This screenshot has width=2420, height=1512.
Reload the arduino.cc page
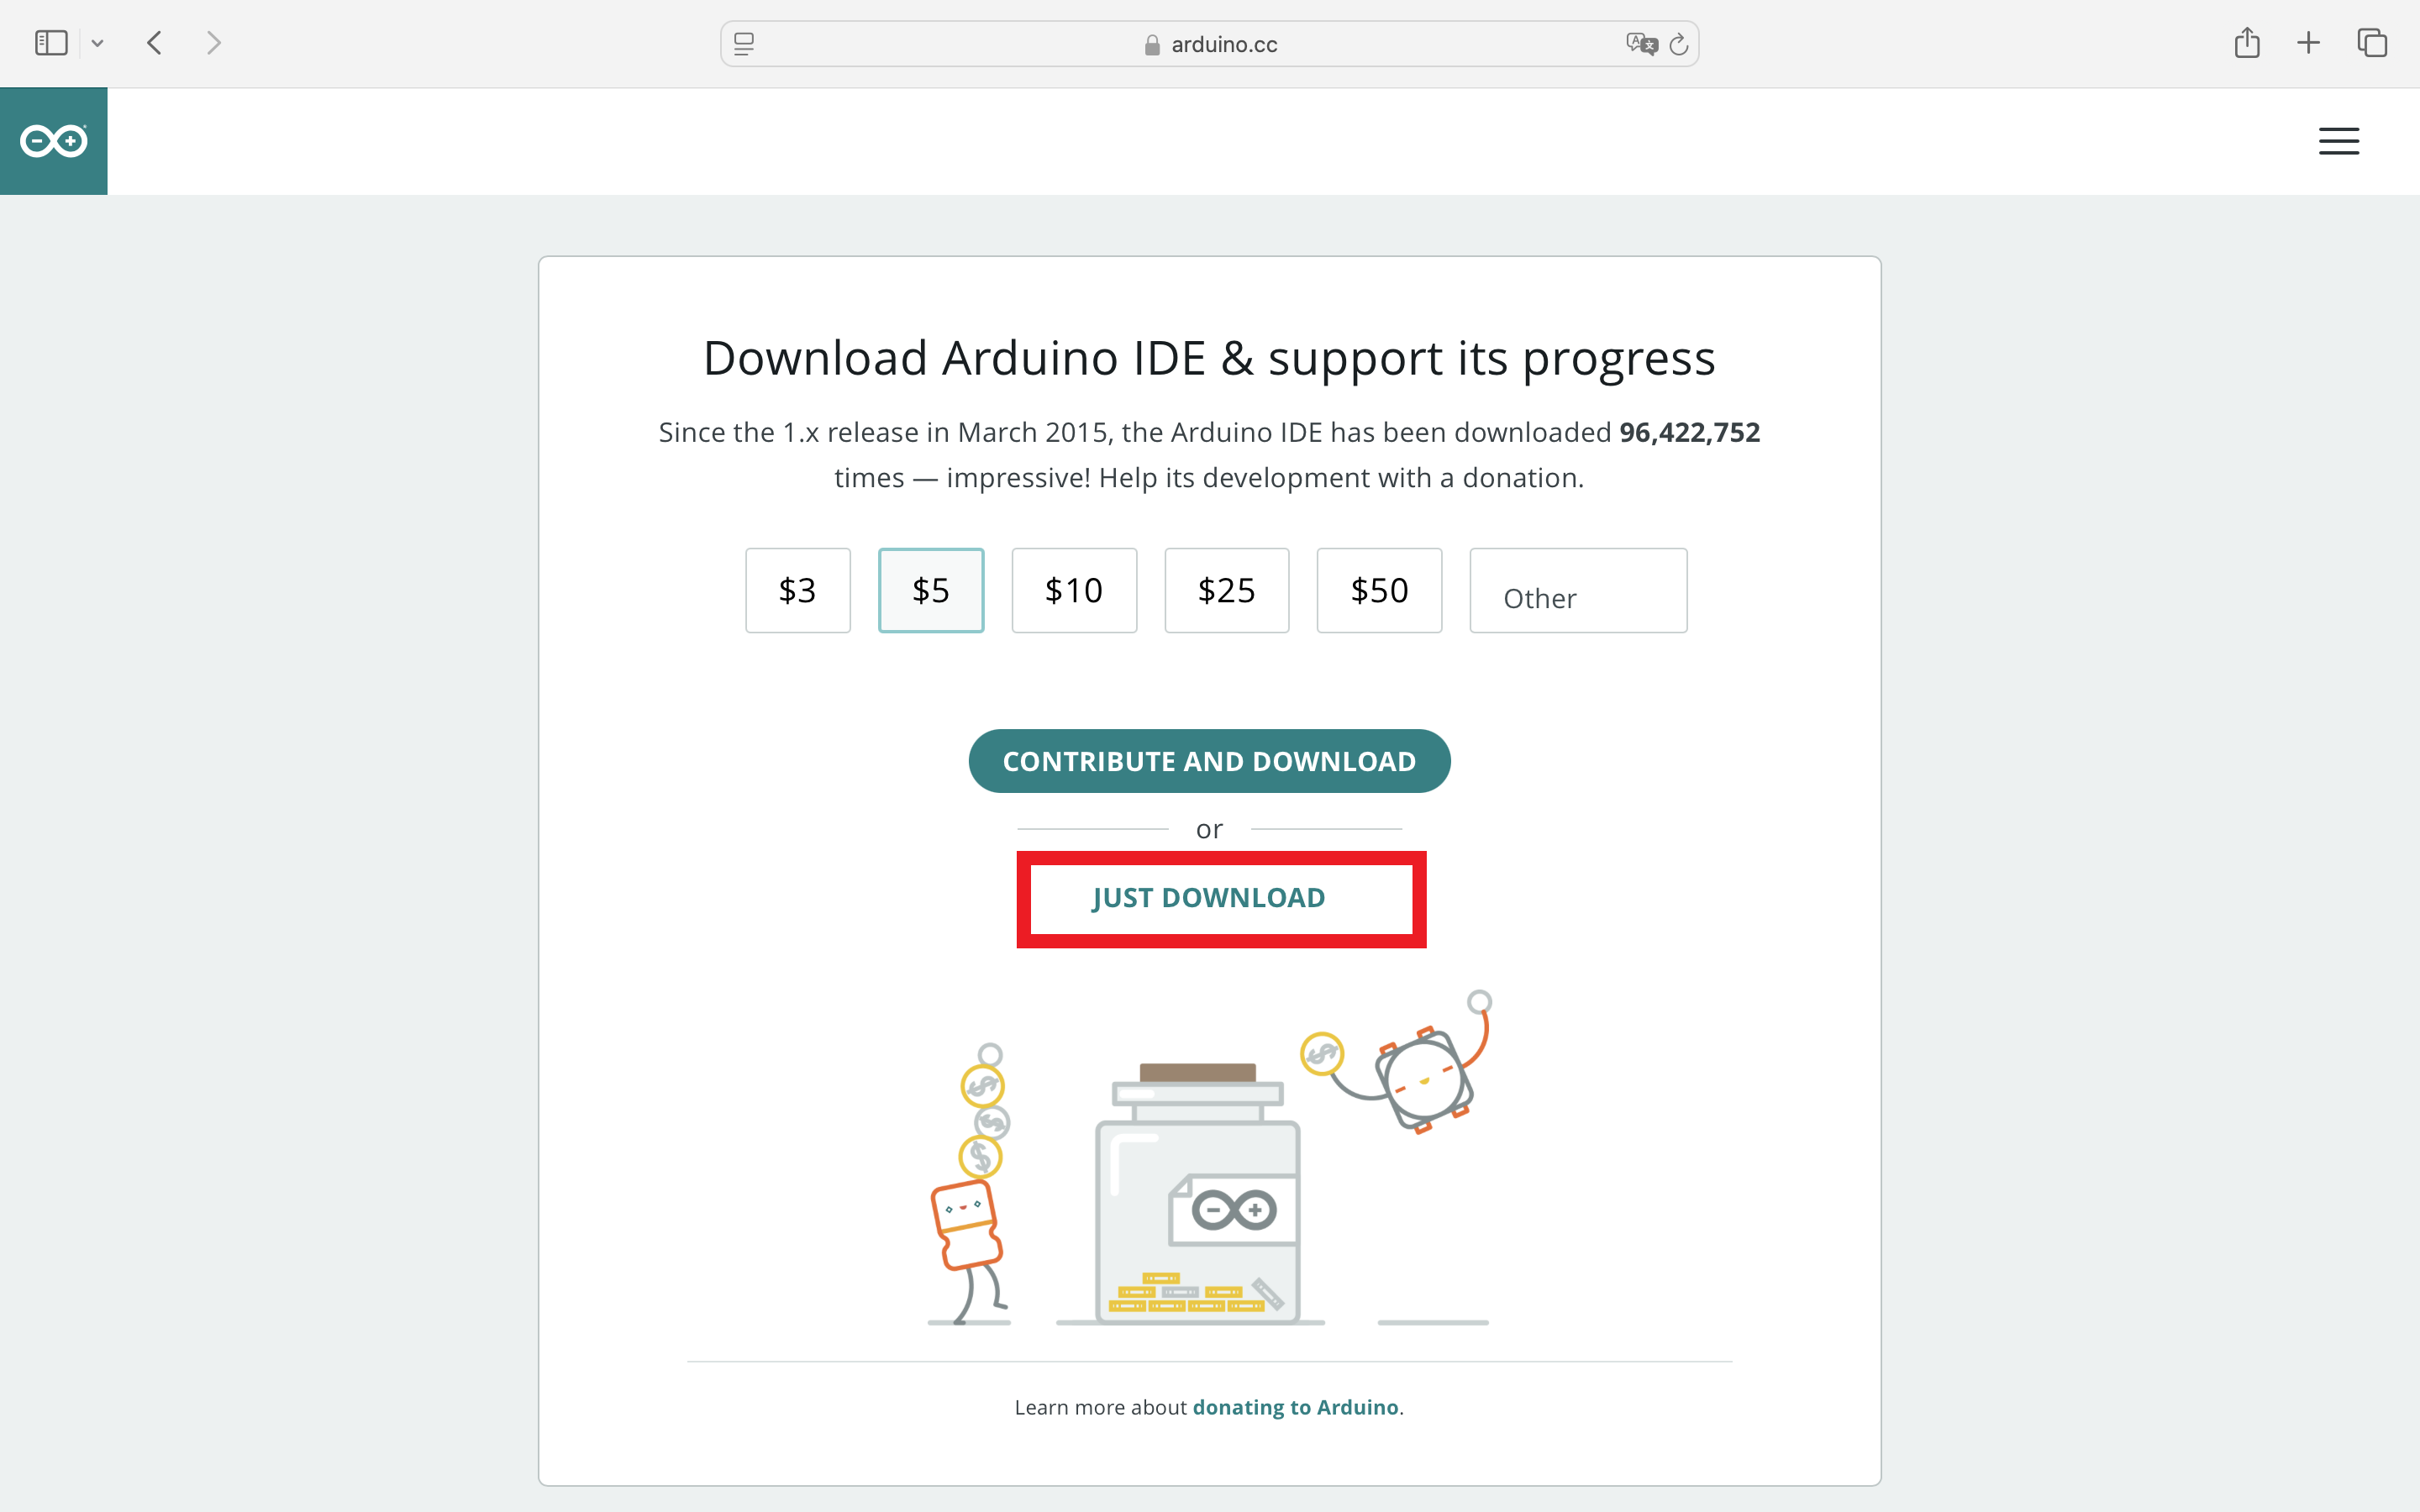pos(1679,44)
